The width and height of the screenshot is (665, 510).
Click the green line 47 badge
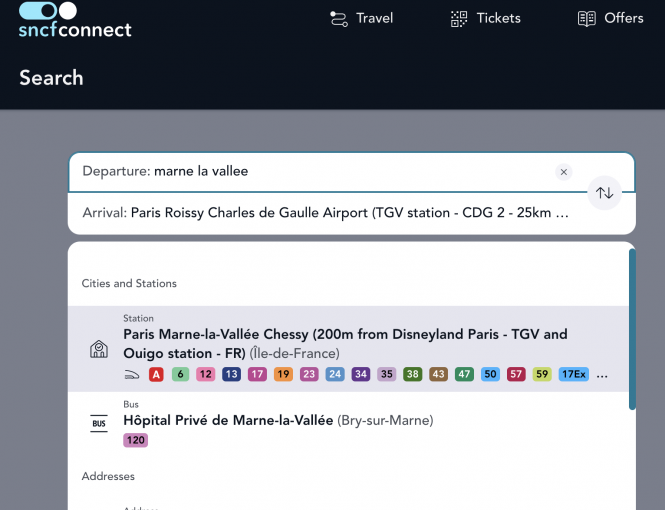click(x=464, y=374)
